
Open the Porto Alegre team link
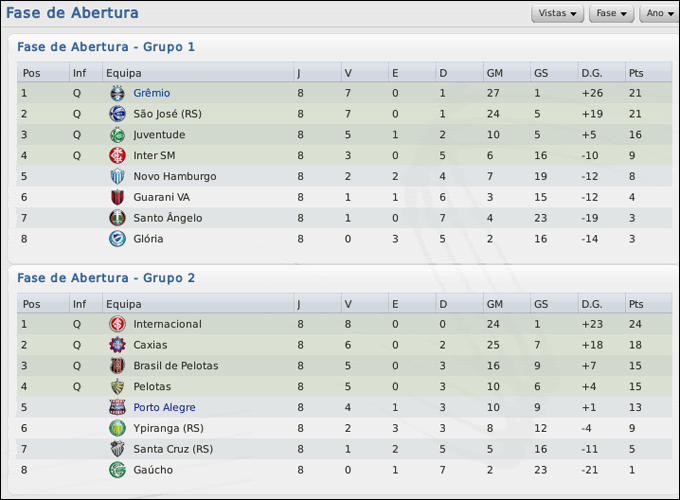tap(164, 408)
